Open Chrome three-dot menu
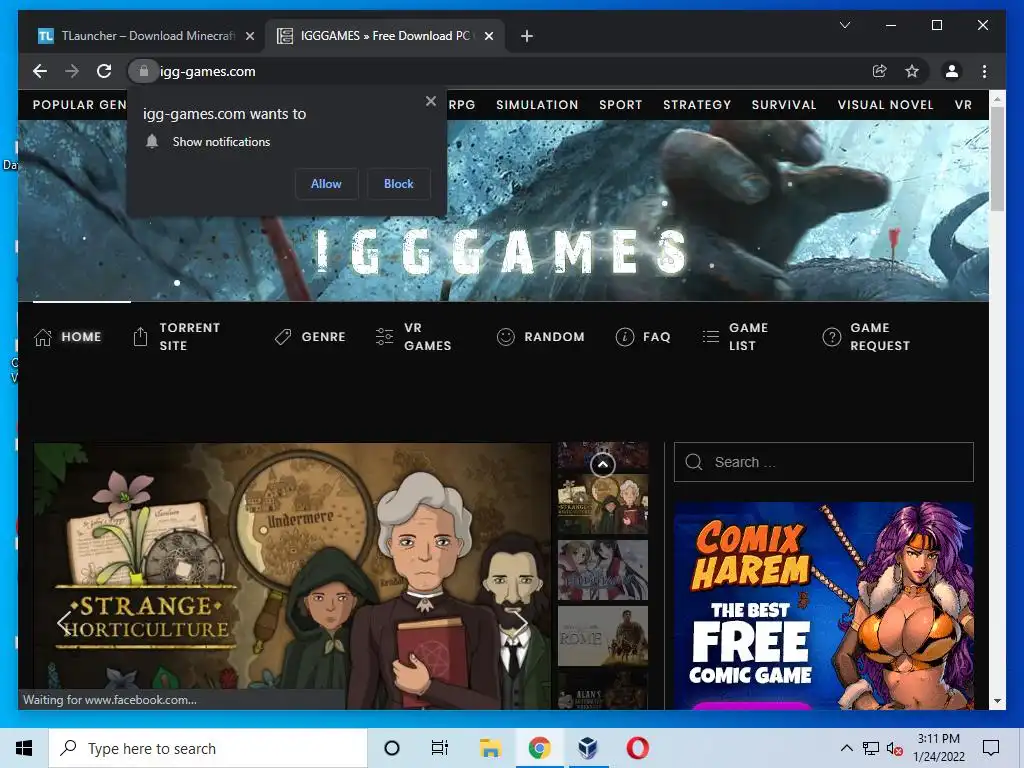The height and width of the screenshot is (768, 1024). pos(984,71)
